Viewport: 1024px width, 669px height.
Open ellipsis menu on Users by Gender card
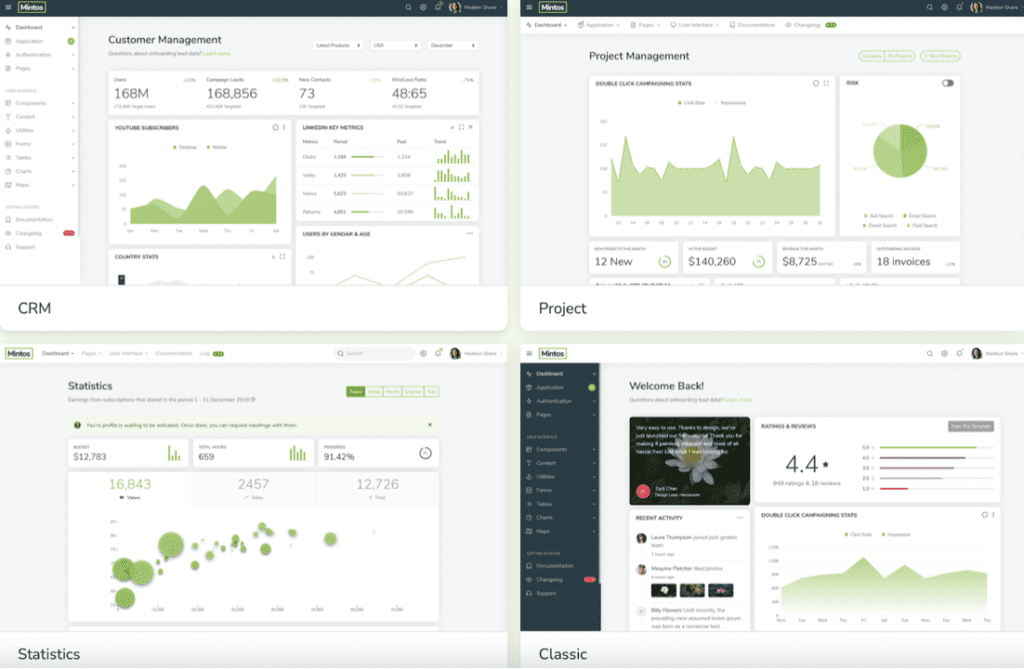pyautogui.click(x=469, y=233)
